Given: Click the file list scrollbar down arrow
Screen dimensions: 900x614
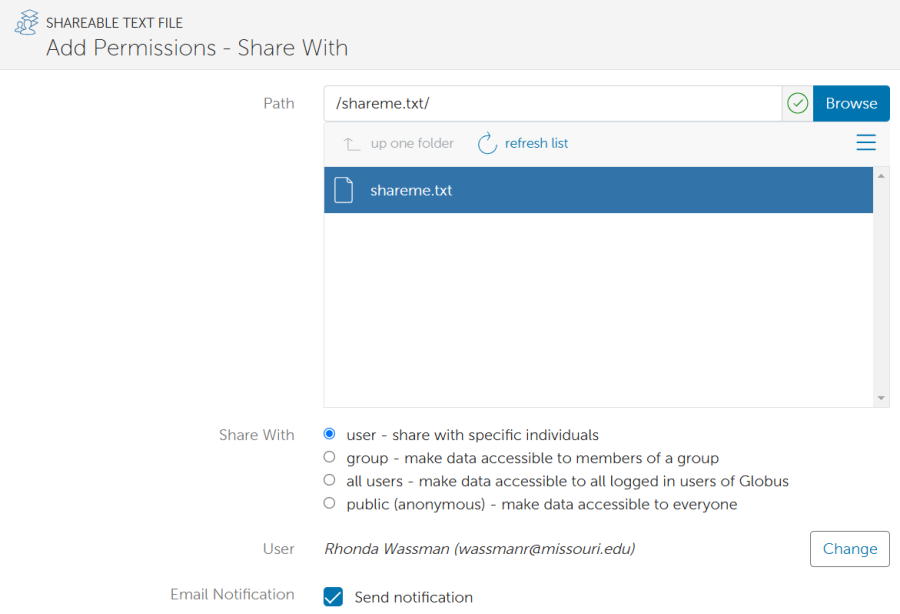Looking at the screenshot, I should click(x=881, y=398).
